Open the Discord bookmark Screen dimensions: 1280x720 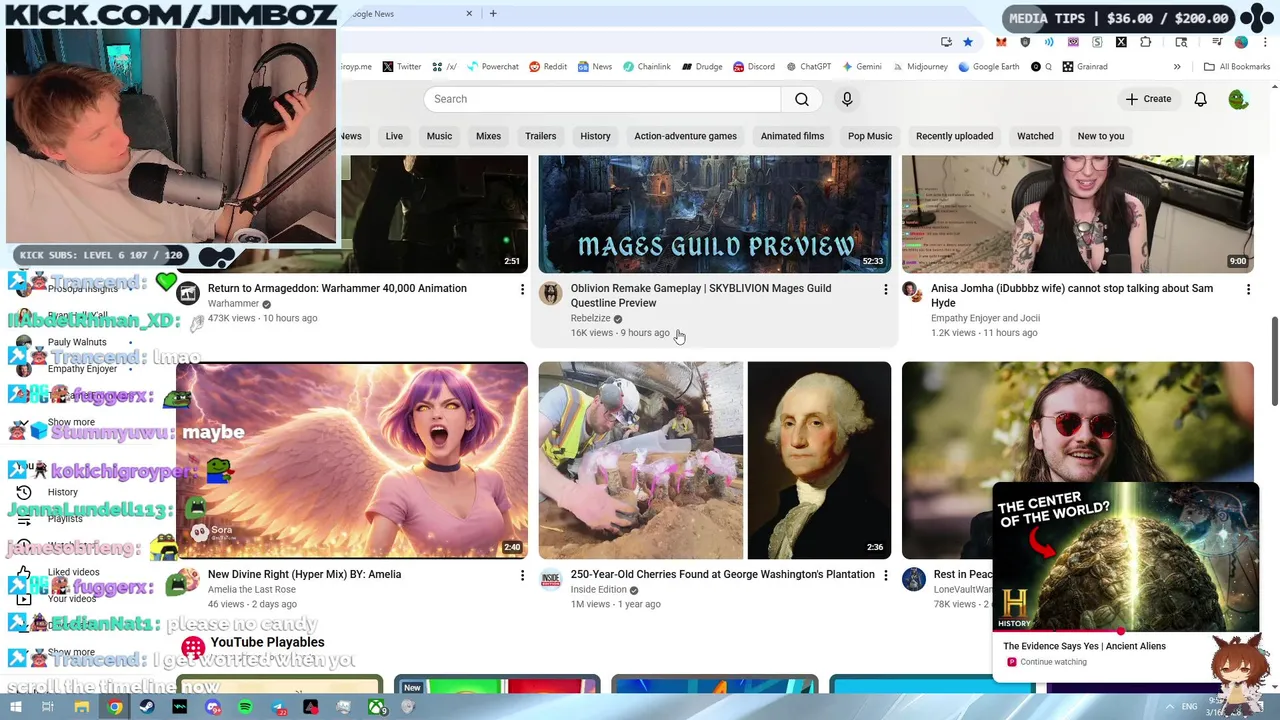click(753, 67)
